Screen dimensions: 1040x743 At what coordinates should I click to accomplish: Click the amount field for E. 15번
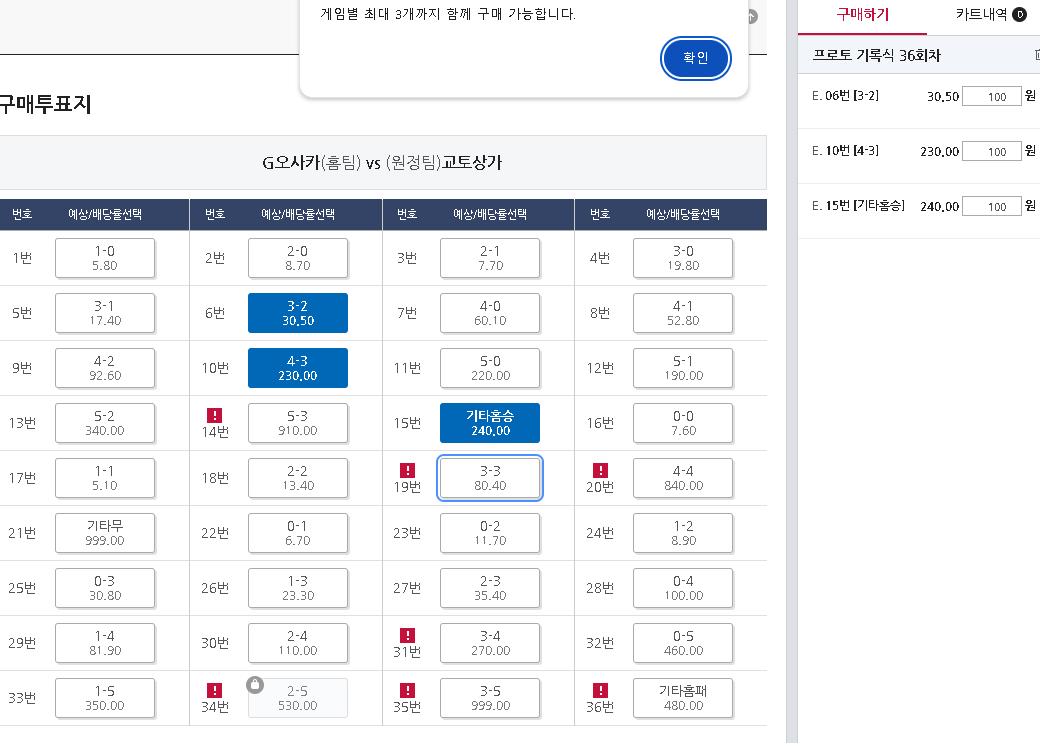click(x=991, y=206)
